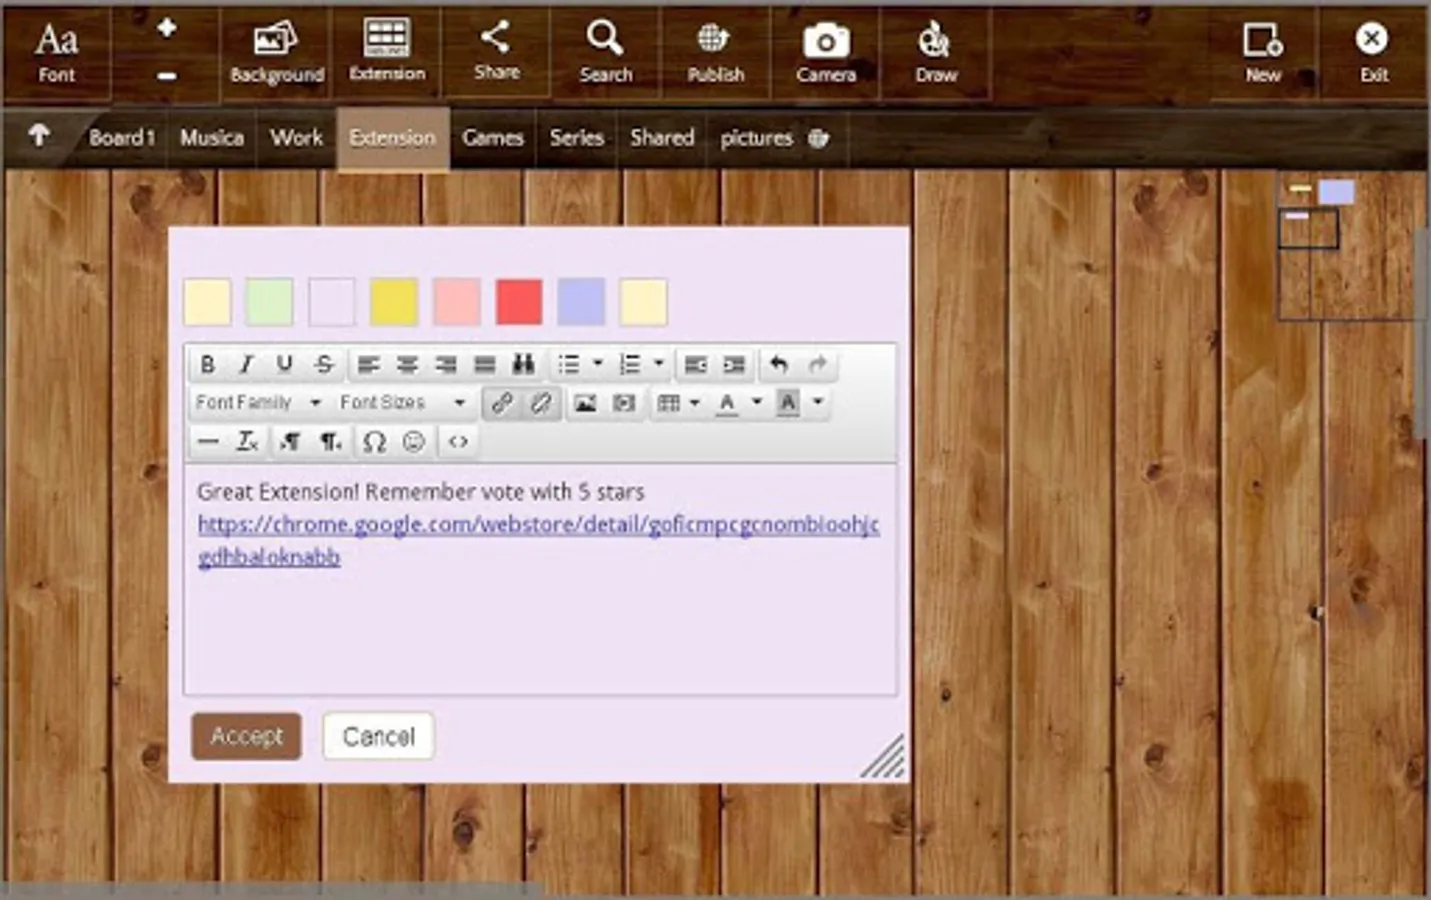
Task: Open the Work board tab
Action: (x=296, y=138)
